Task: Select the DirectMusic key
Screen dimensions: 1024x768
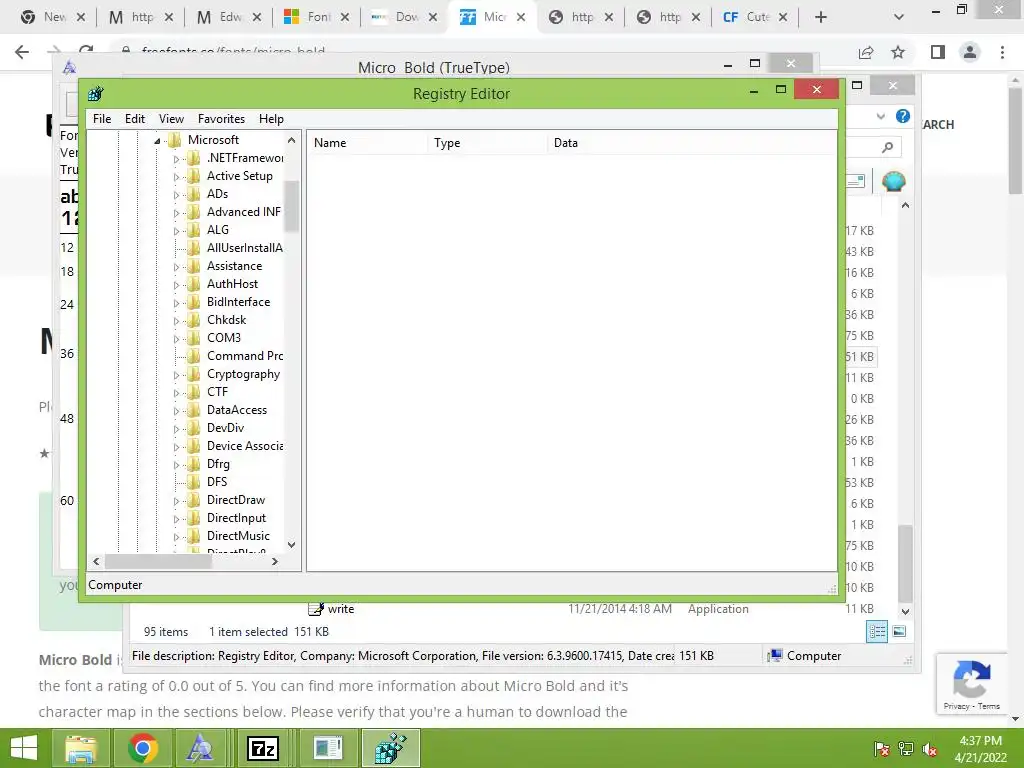Action: [x=238, y=536]
